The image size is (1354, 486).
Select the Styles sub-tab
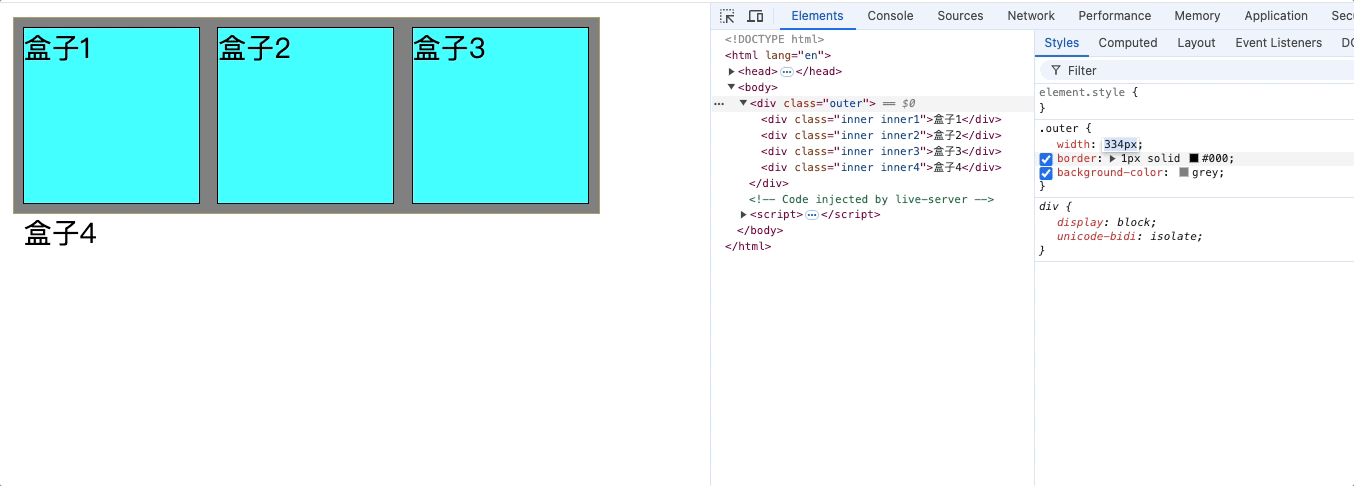click(x=1061, y=43)
